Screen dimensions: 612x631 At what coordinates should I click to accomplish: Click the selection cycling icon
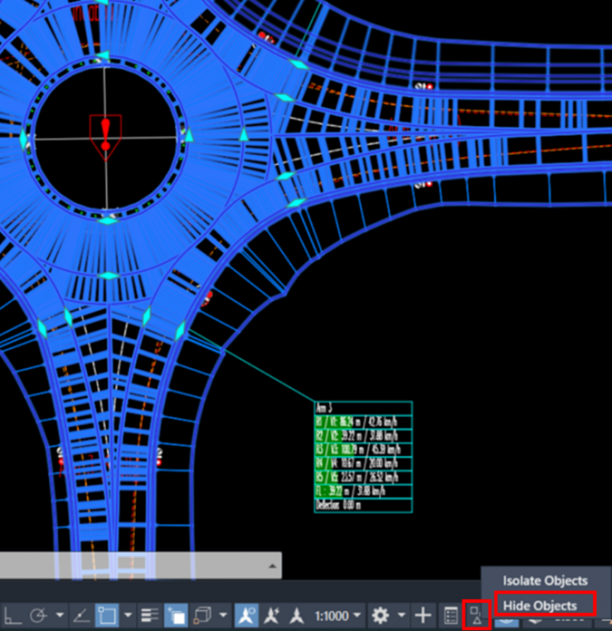pos(176,615)
